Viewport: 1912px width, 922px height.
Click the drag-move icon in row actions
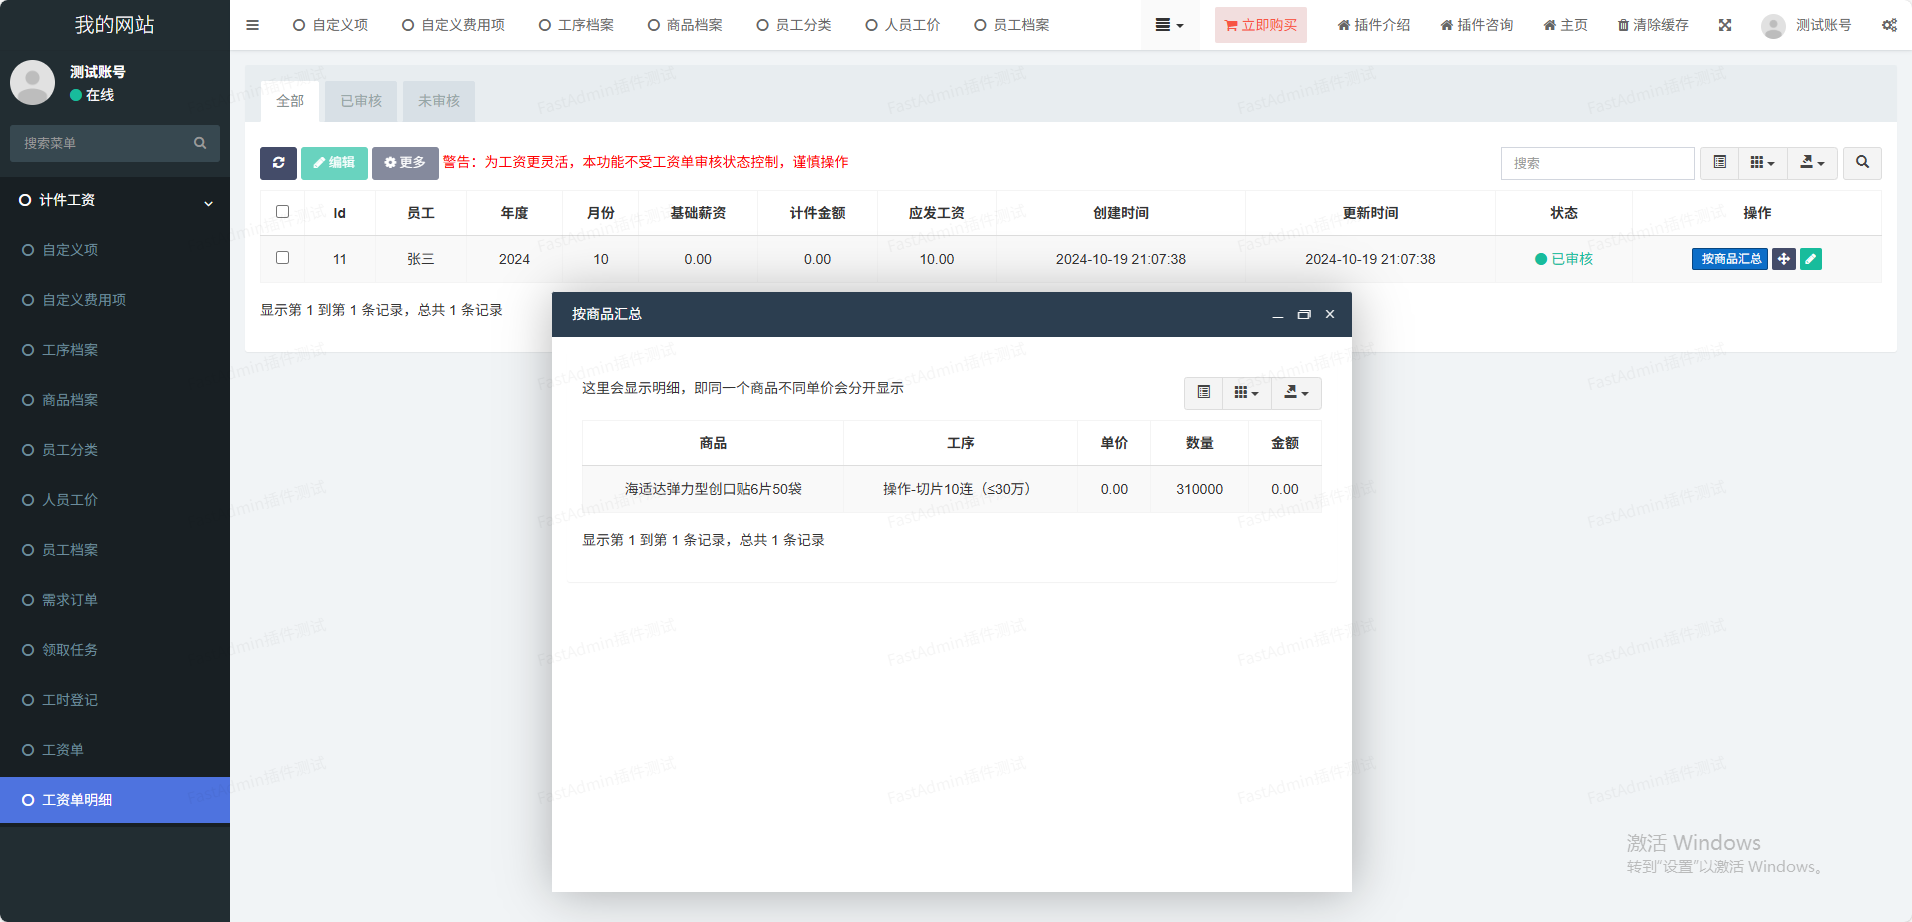click(1783, 259)
